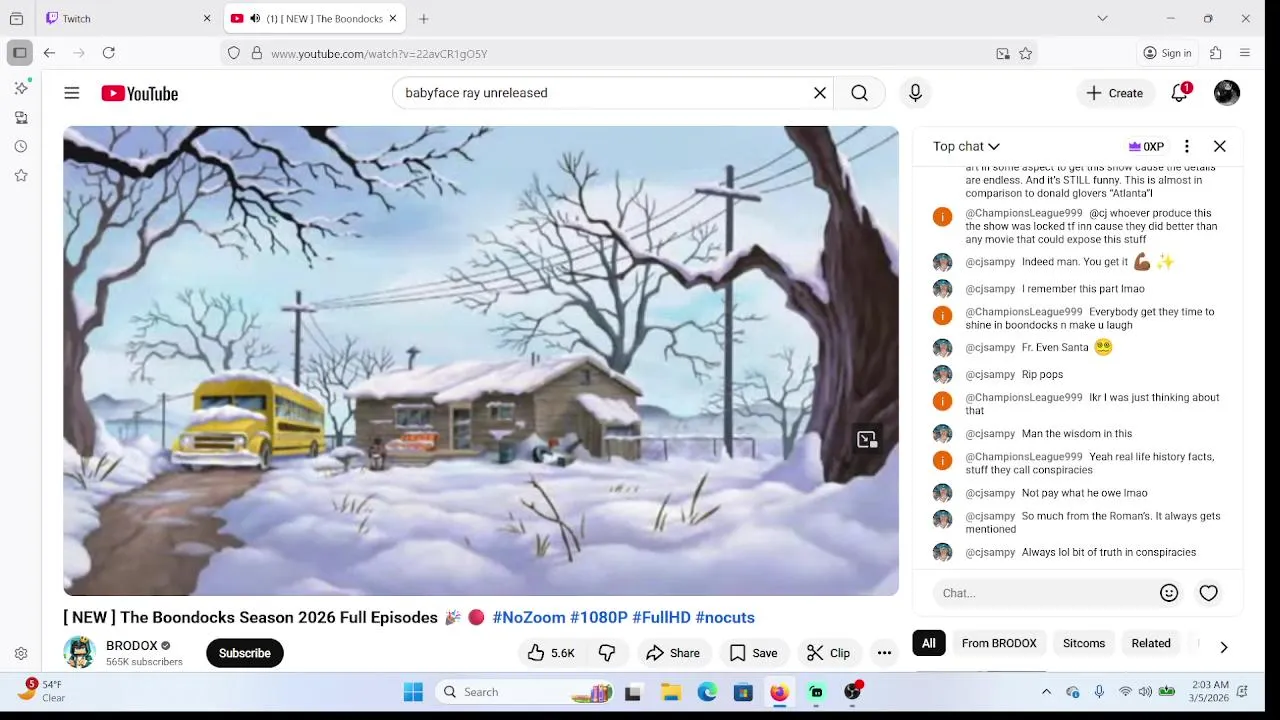Open the 0XP channel points crown
The width and height of the screenshot is (1280, 720).
pyautogui.click(x=1146, y=146)
